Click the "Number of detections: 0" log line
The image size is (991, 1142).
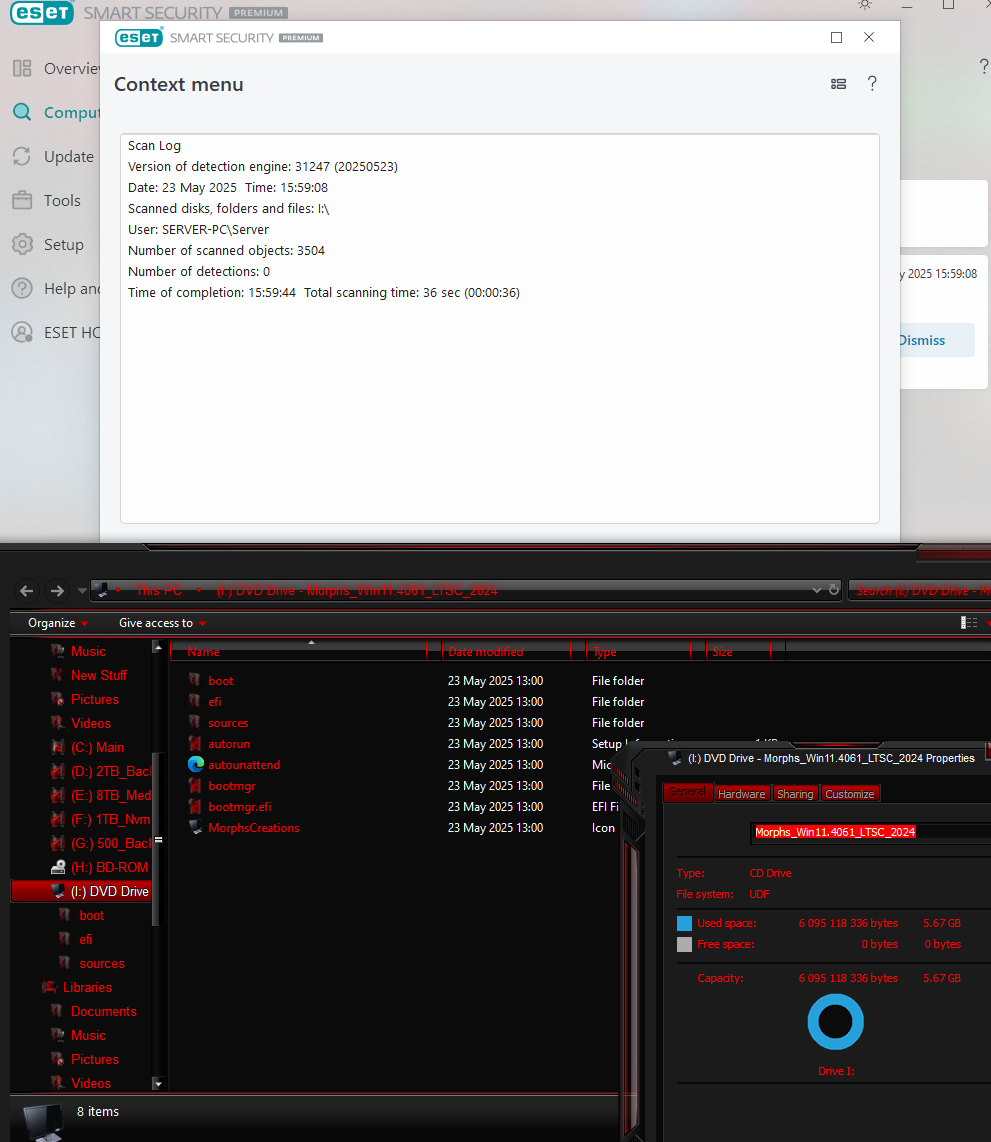tap(199, 272)
